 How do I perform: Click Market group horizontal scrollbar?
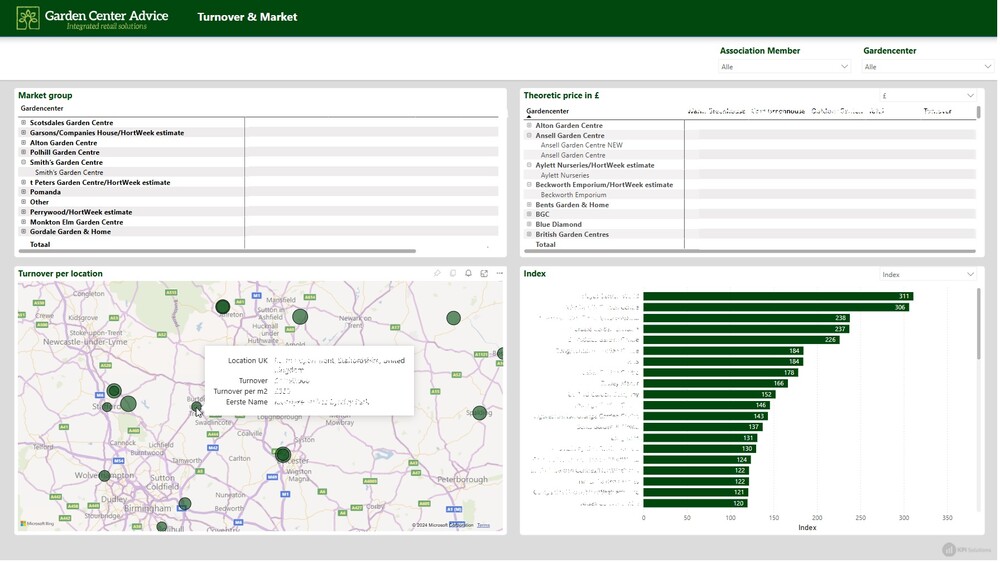coord(217,251)
